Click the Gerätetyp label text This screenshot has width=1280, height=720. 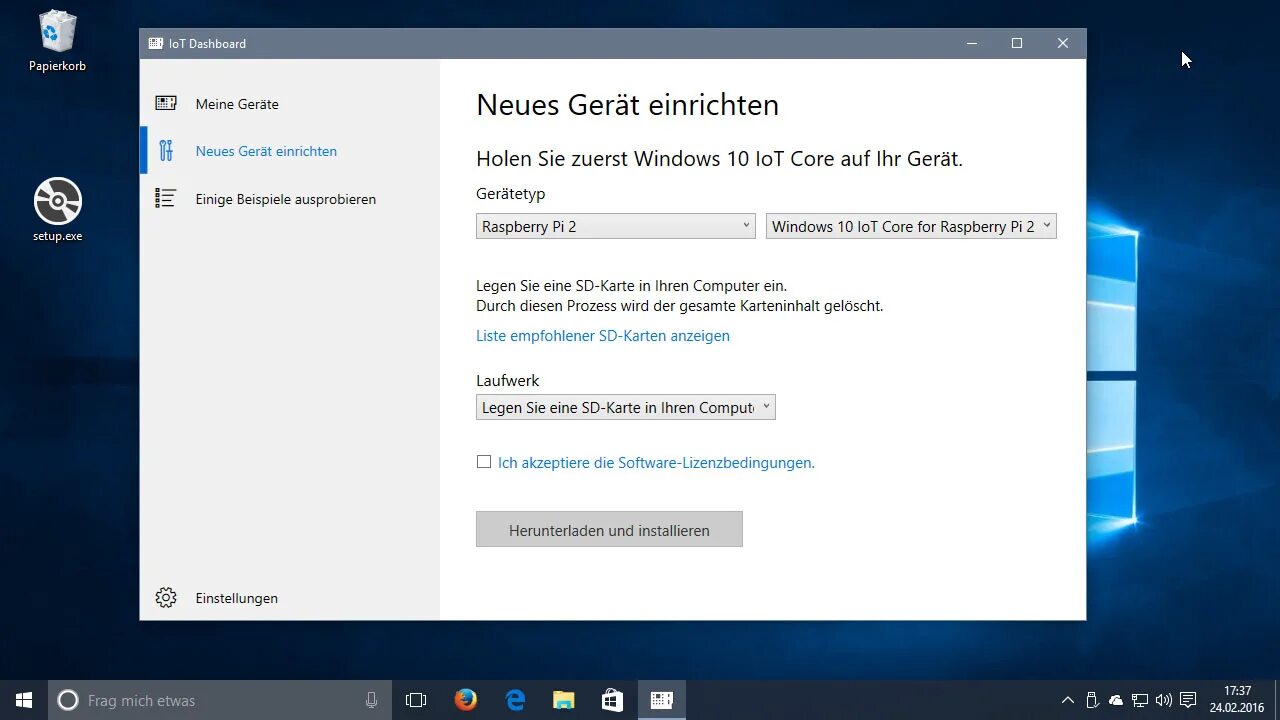point(511,194)
